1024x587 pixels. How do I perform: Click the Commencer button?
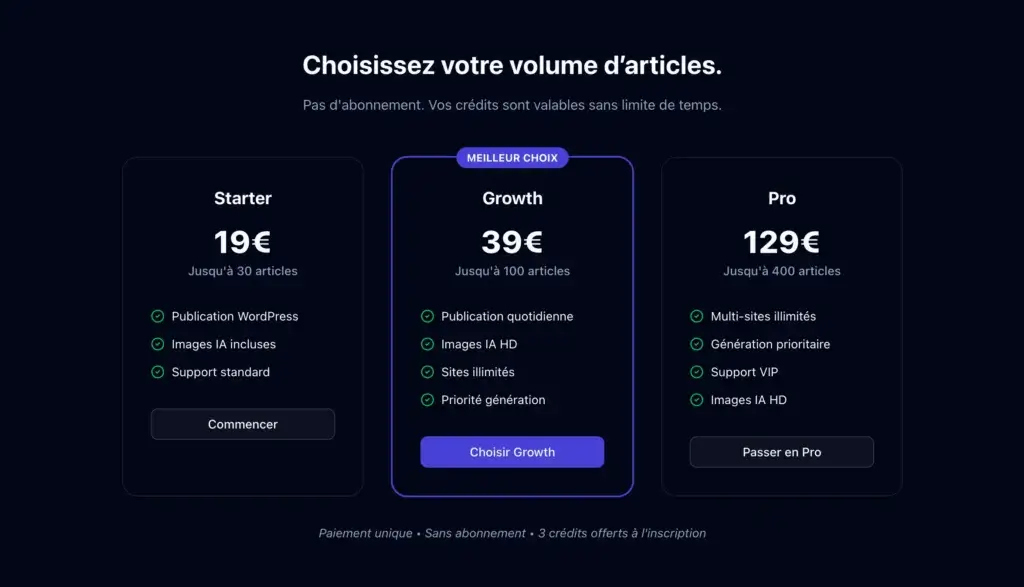[x=242, y=424]
